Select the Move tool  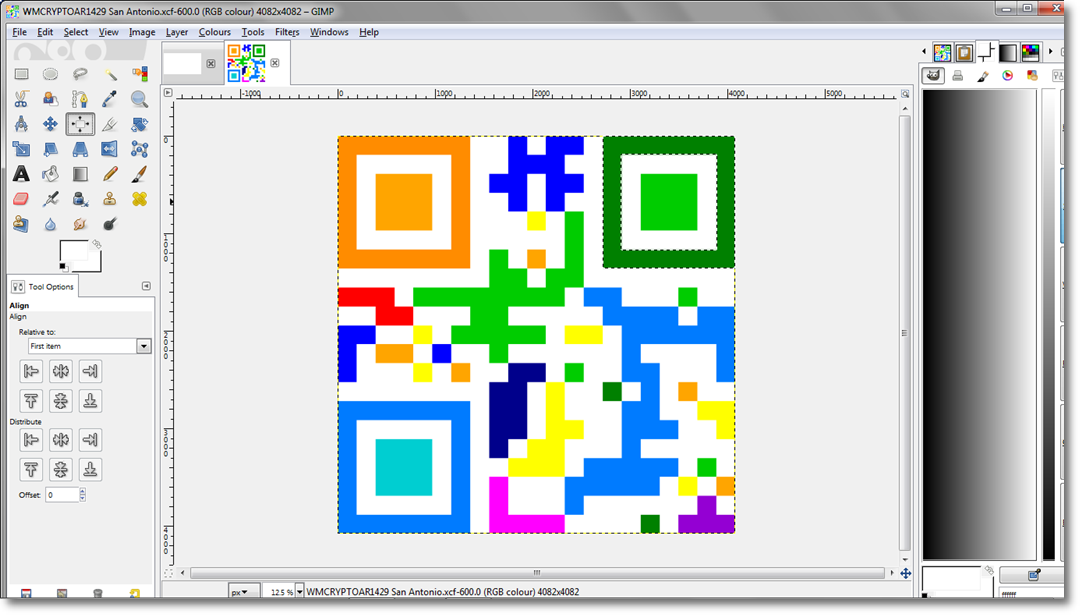click(x=50, y=124)
